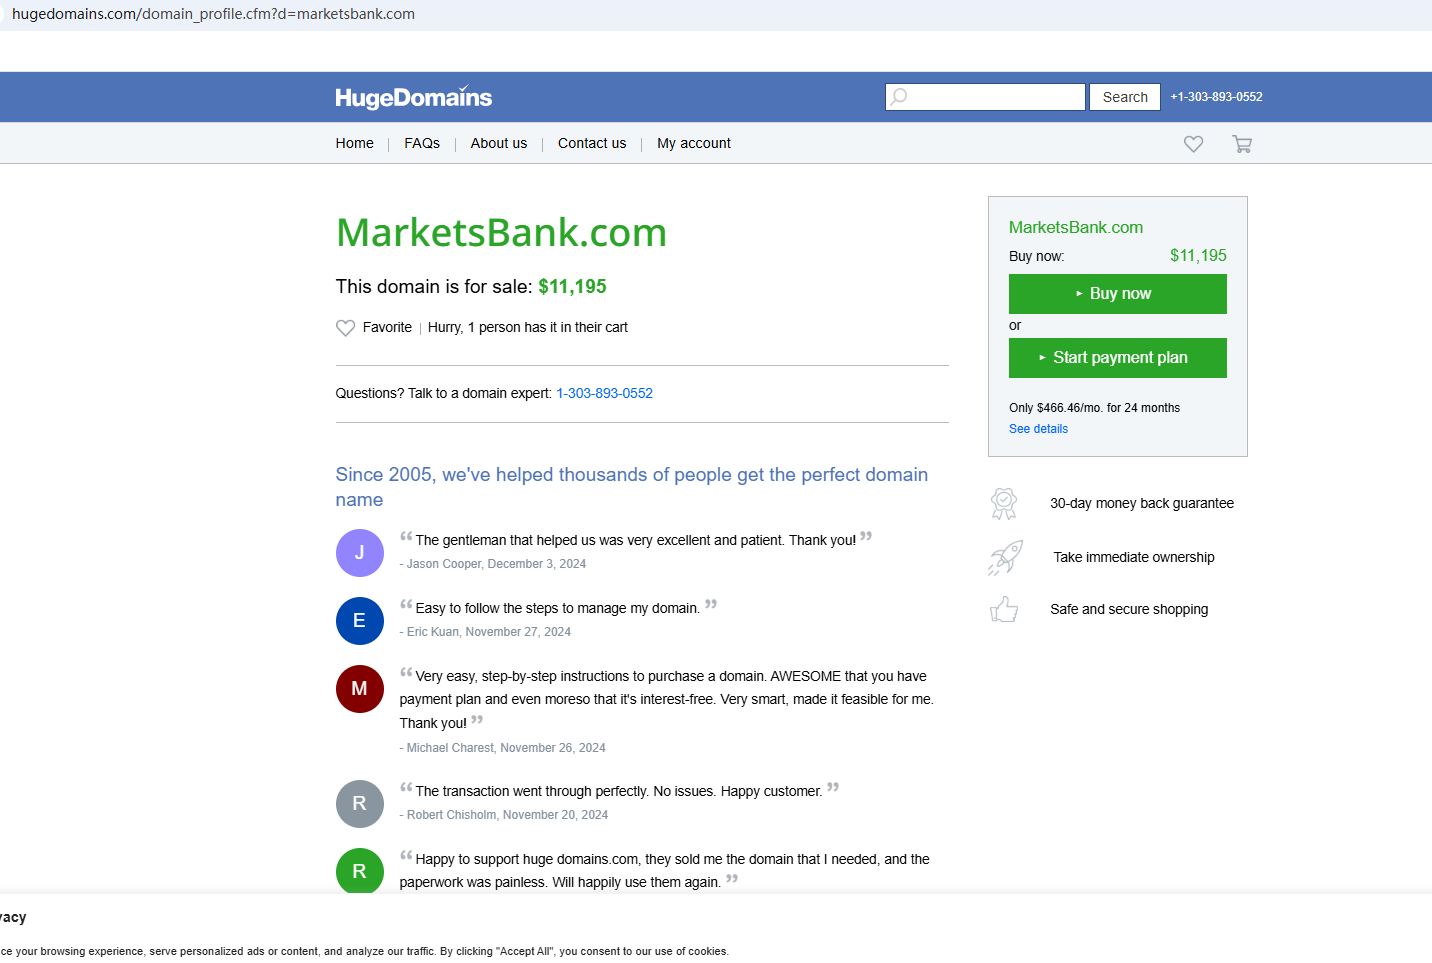1432x963 pixels.
Task: Click Jason Cooper's purple J avatar
Action: (359, 553)
